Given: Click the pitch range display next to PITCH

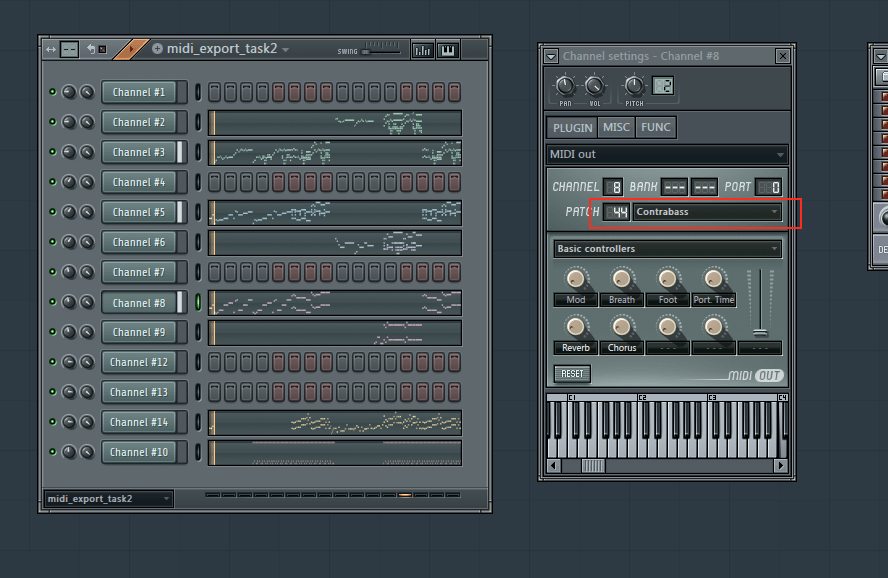Looking at the screenshot, I should (x=663, y=86).
